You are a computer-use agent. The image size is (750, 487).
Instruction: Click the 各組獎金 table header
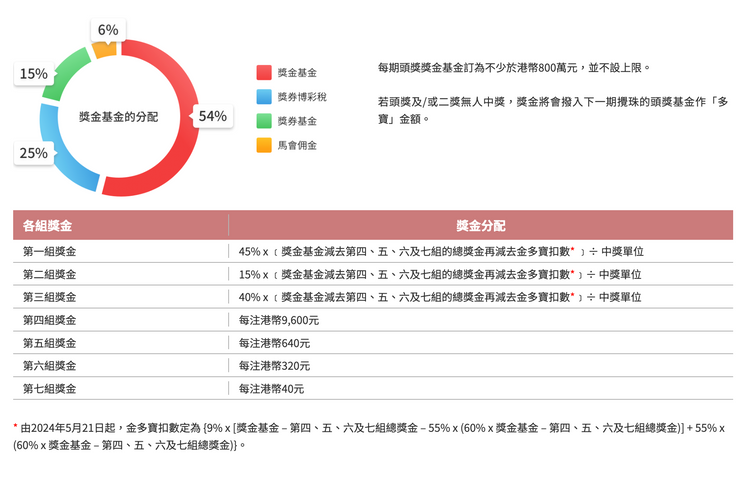[x=47, y=225]
